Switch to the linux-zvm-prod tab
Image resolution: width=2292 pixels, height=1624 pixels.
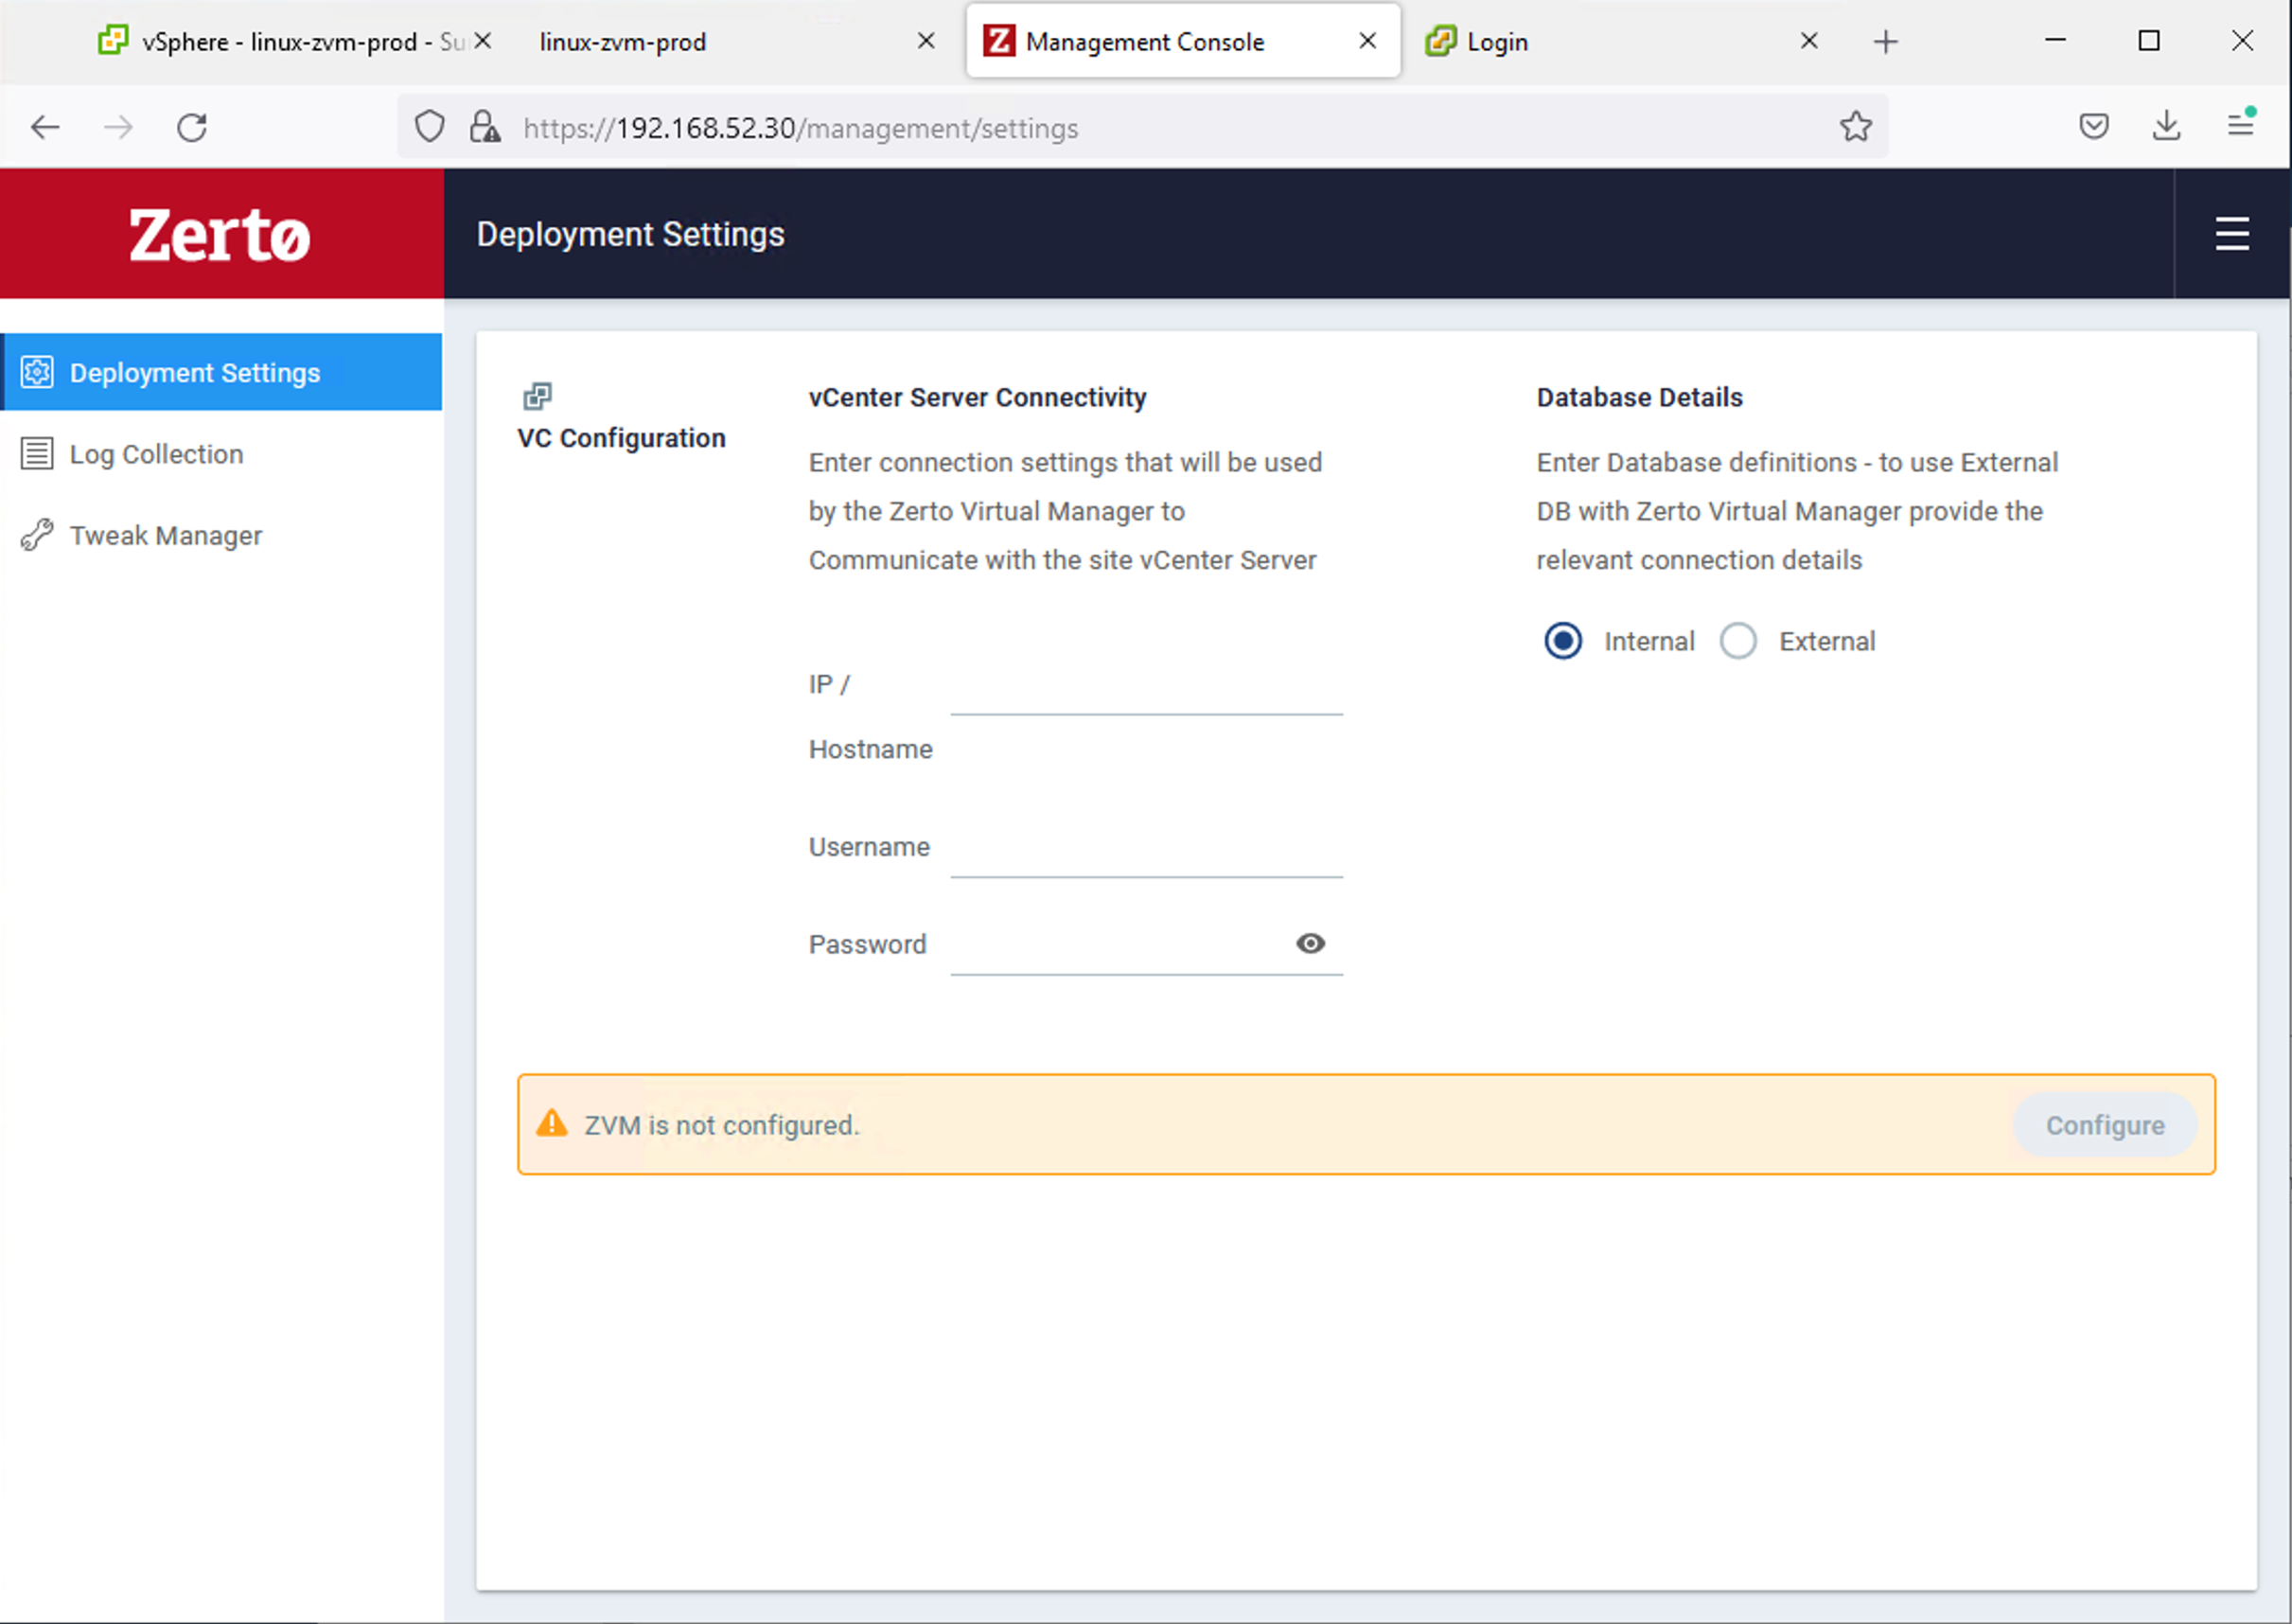622,41
